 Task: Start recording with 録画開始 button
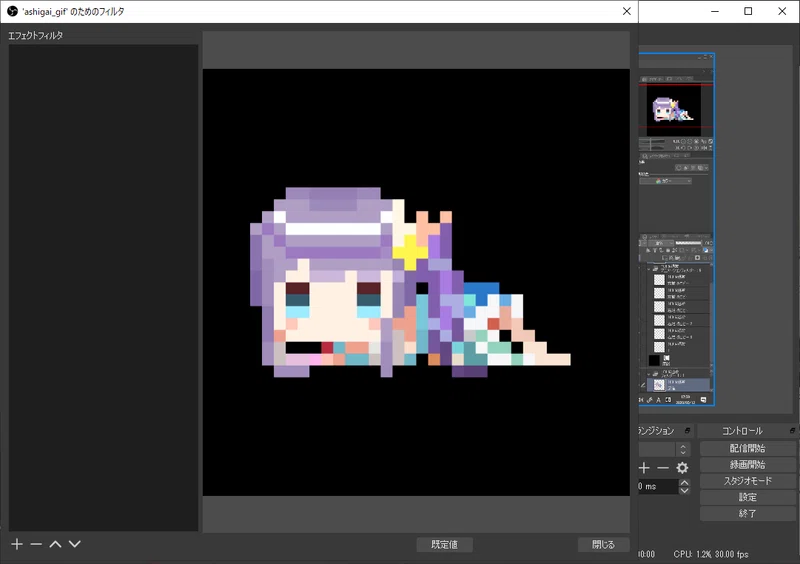click(747, 464)
